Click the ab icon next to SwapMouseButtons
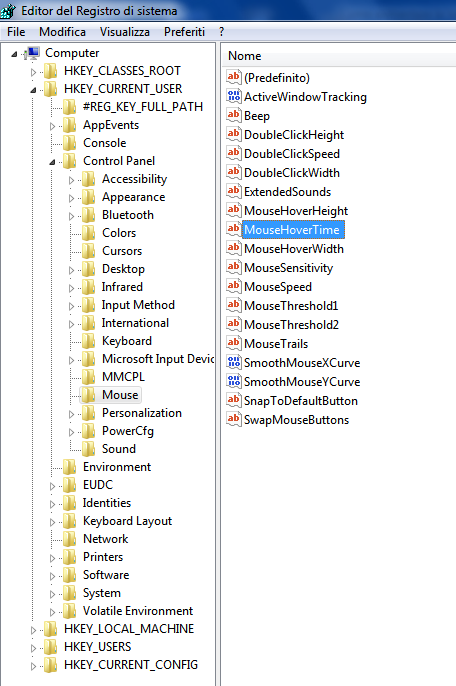 click(234, 419)
